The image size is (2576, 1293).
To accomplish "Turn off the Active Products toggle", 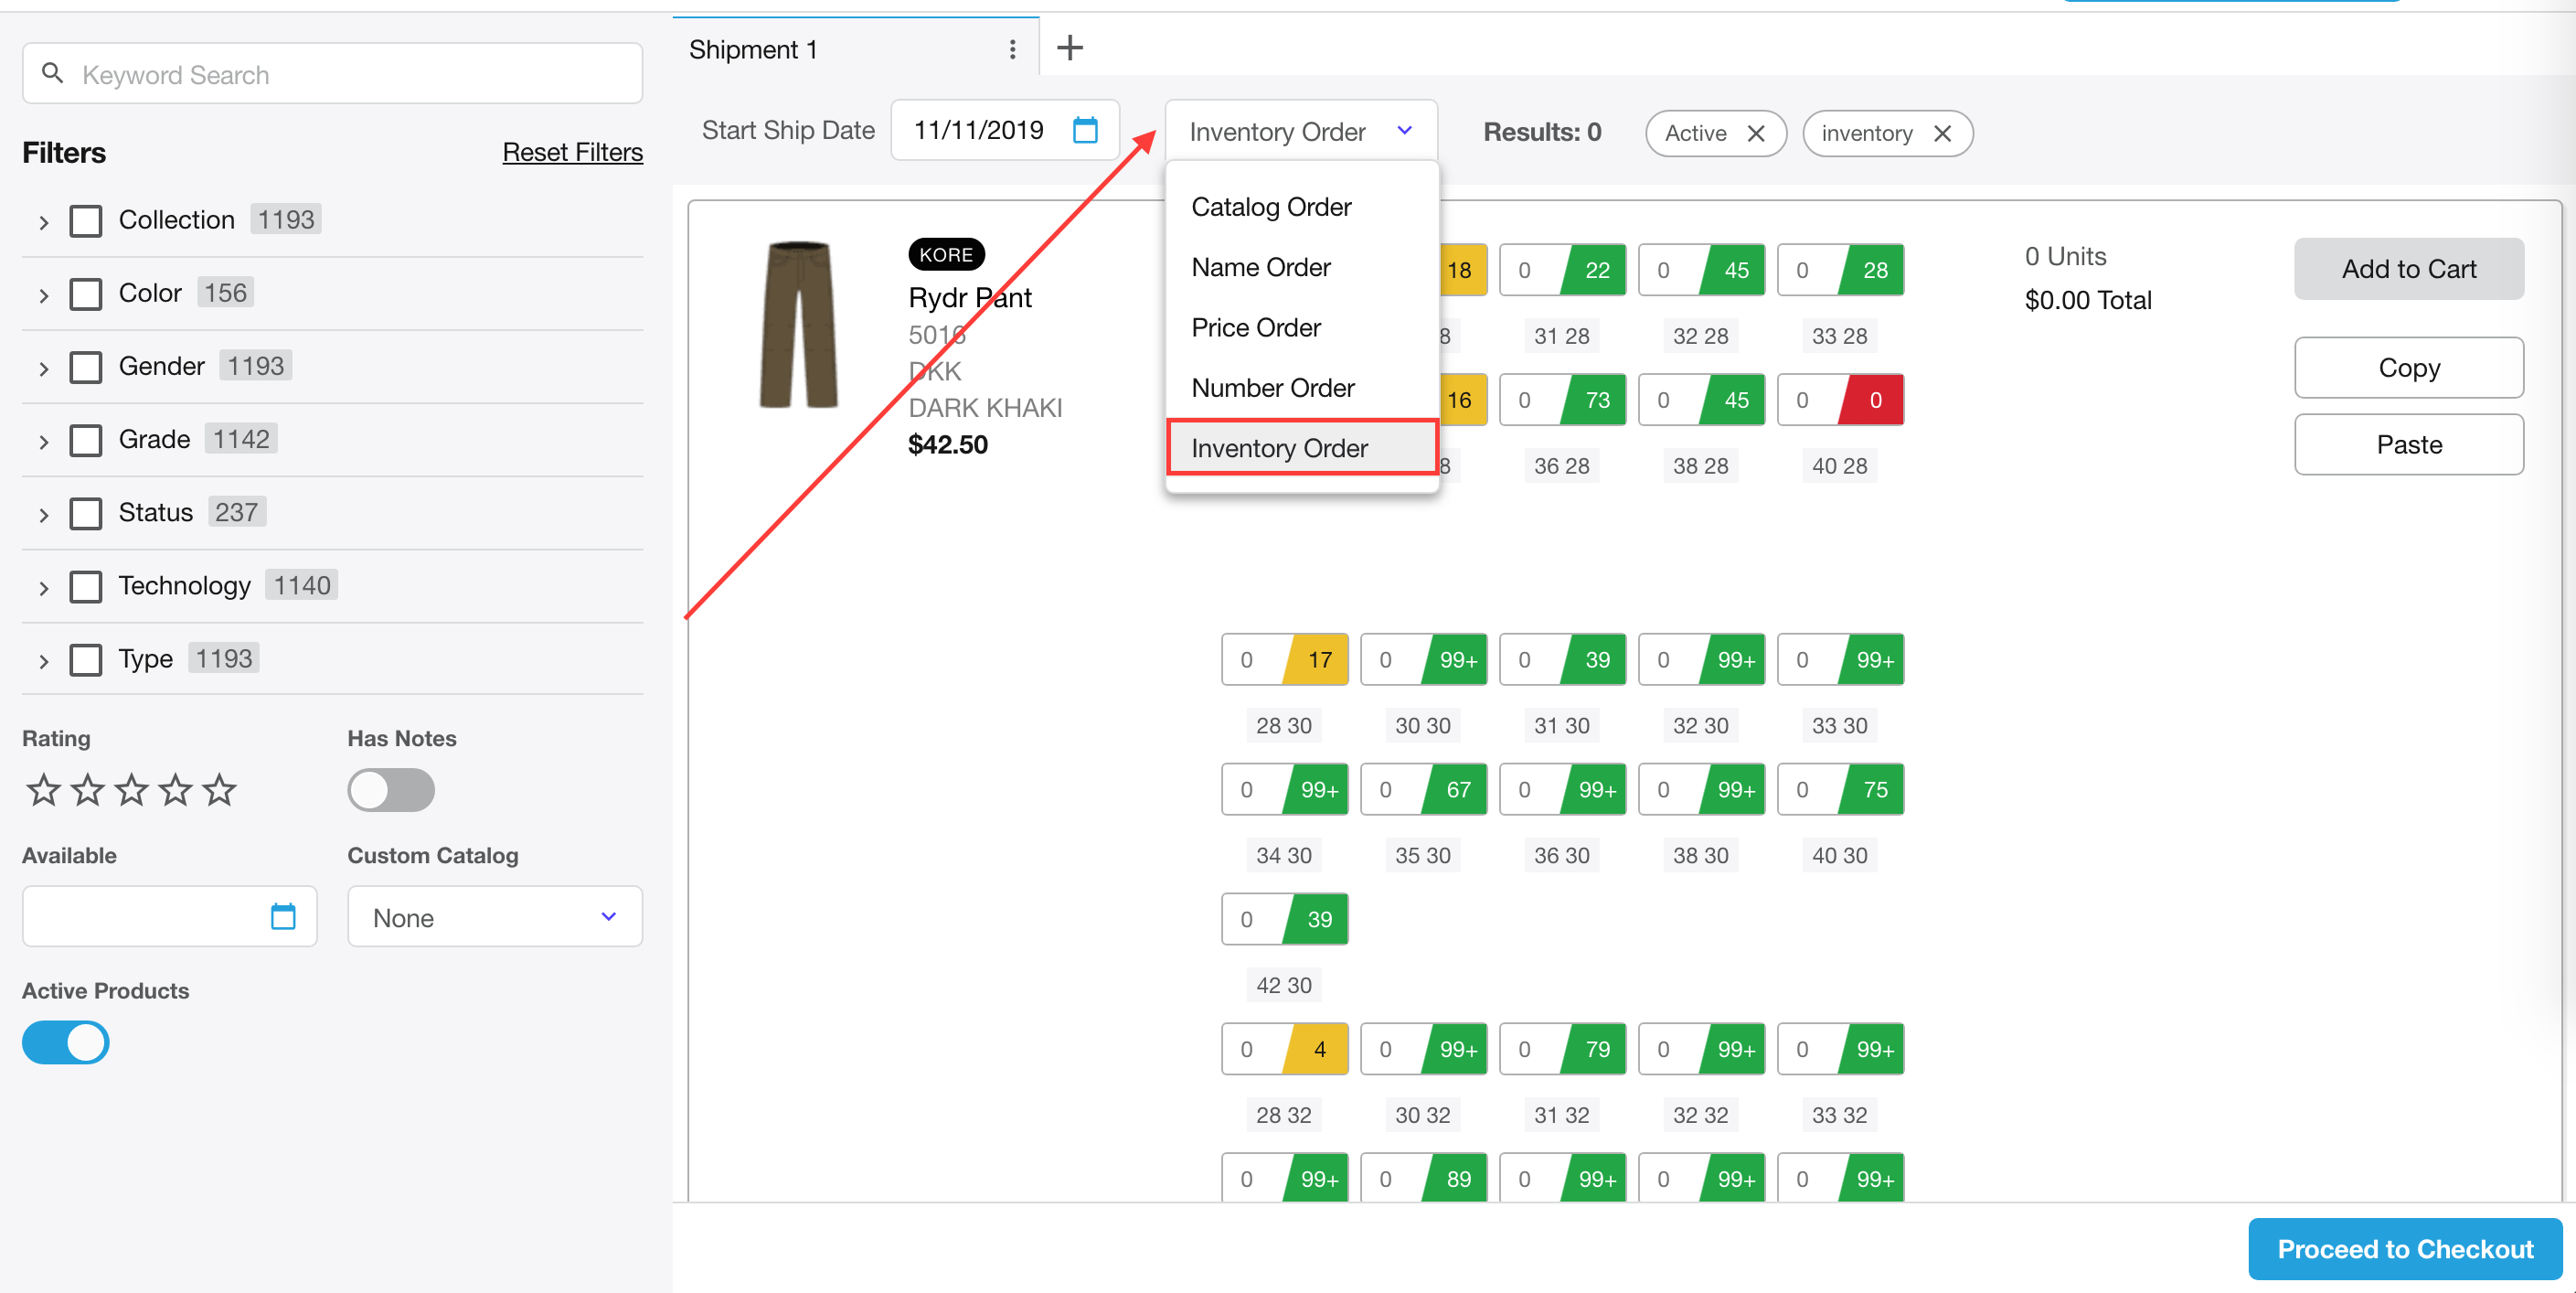I will (x=66, y=1042).
